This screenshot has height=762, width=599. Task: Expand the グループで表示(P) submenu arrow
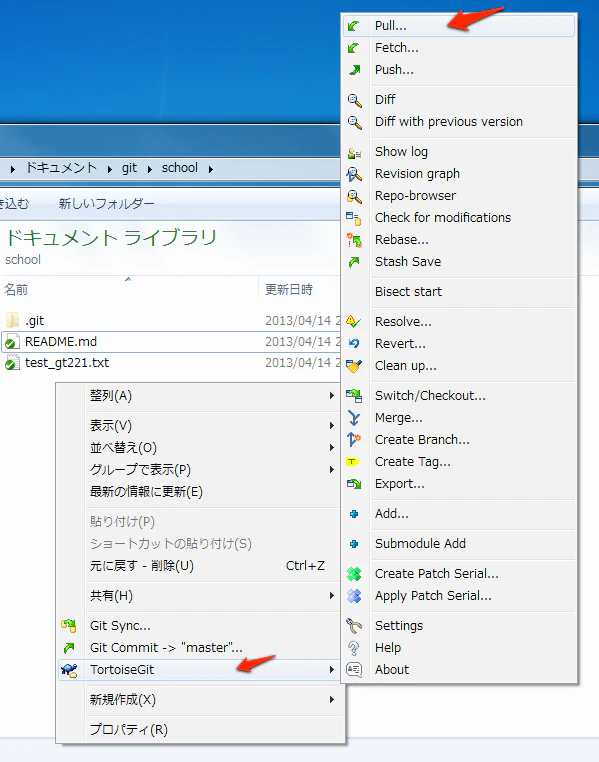332,469
